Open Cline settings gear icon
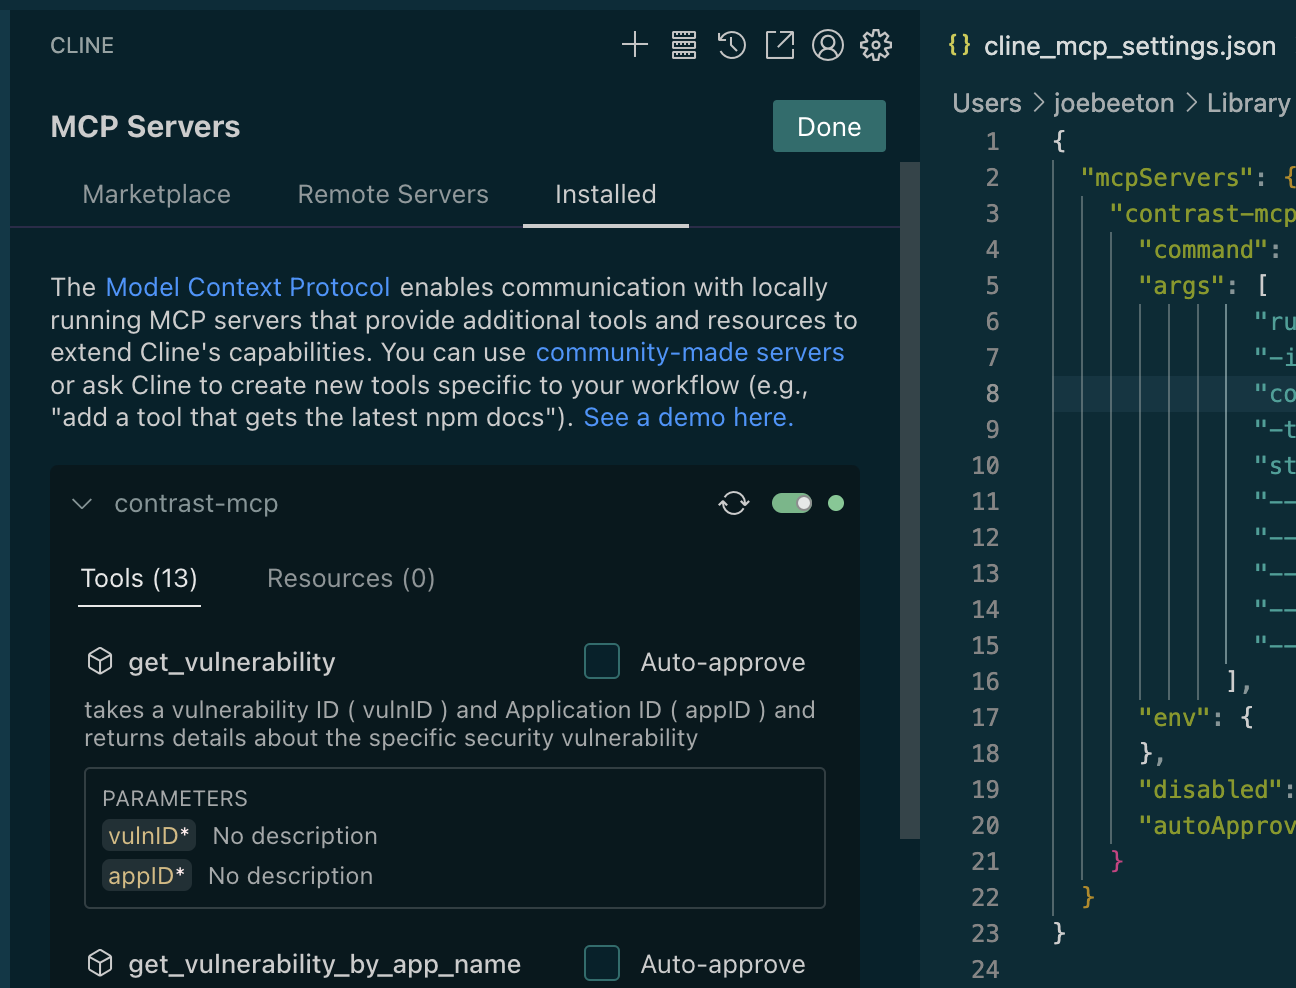The width and height of the screenshot is (1296, 988). (x=876, y=45)
